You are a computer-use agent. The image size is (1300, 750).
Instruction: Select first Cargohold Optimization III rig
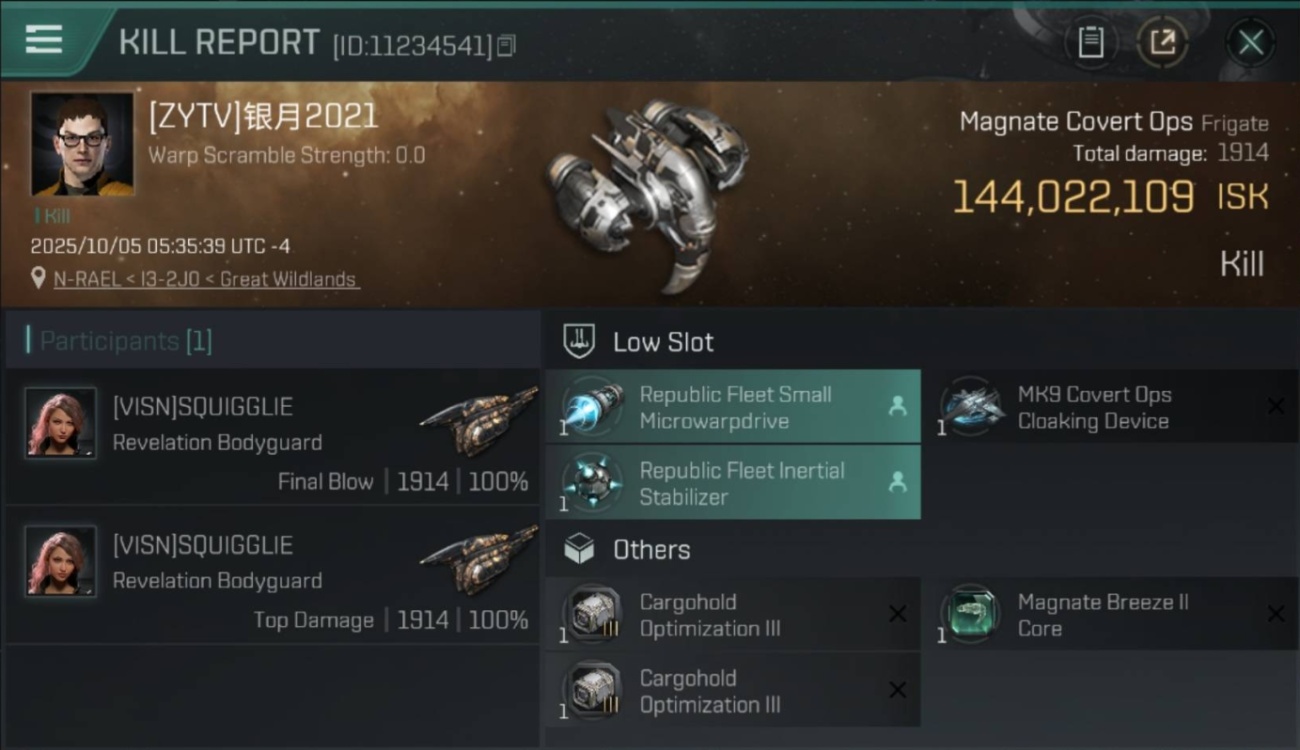[x=733, y=615]
